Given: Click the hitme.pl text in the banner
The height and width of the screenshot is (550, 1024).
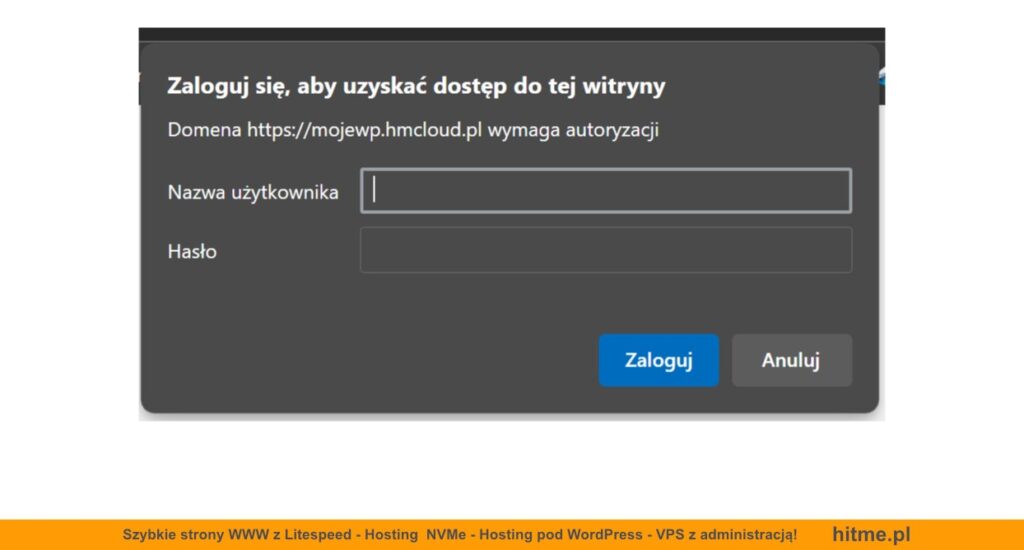Looking at the screenshot, I should (871, 534).
